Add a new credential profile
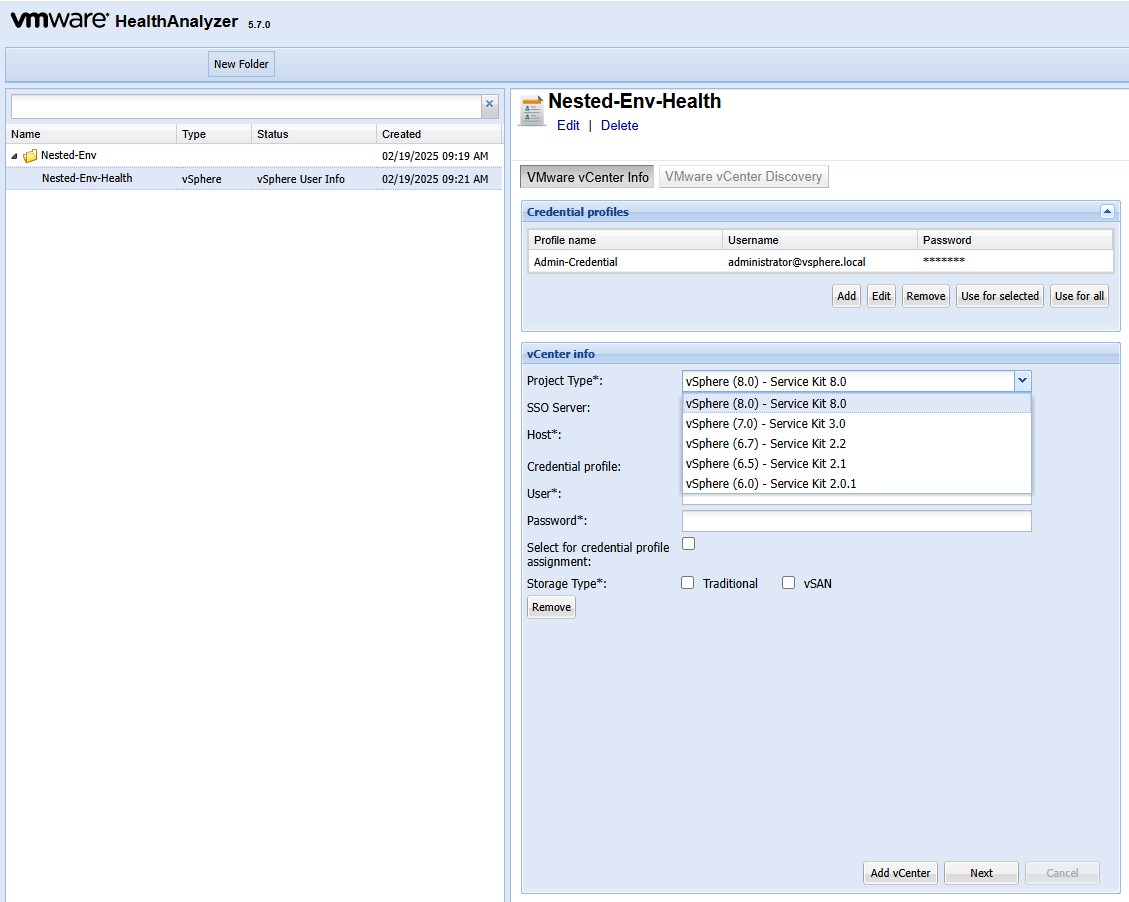The width and height of the screenshot is (1129, 902). click(x=847, y=296)
